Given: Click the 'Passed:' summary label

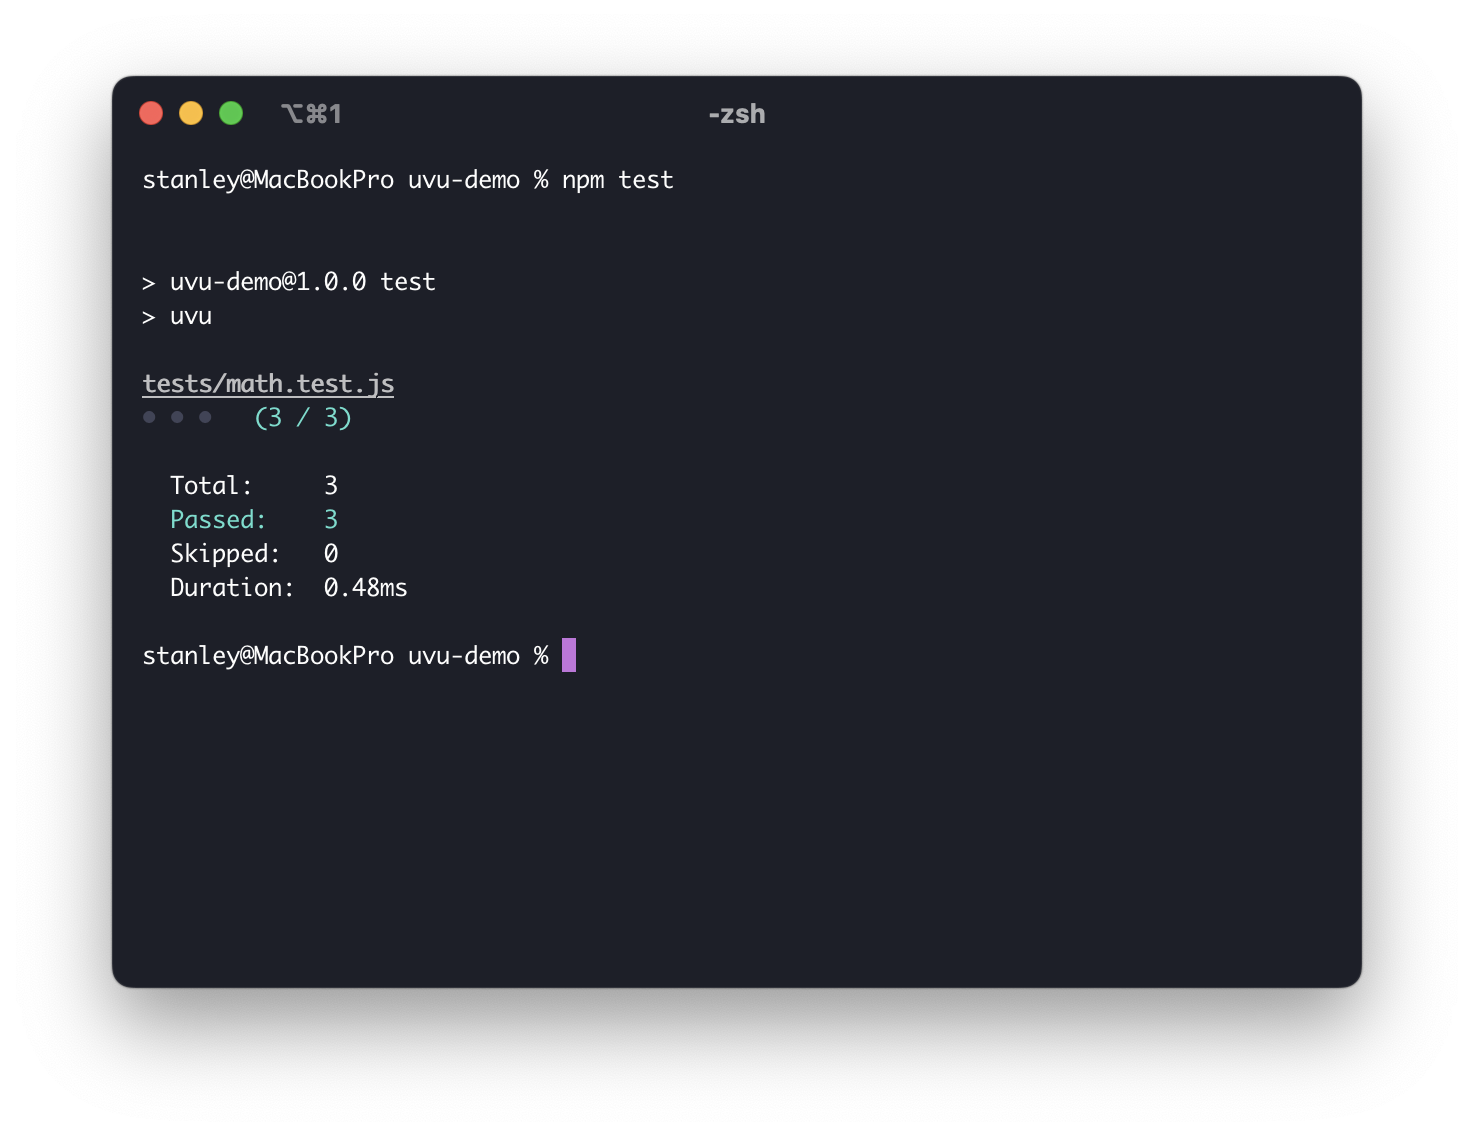Looking at the screenshot, I should click(x=218, y=520).
